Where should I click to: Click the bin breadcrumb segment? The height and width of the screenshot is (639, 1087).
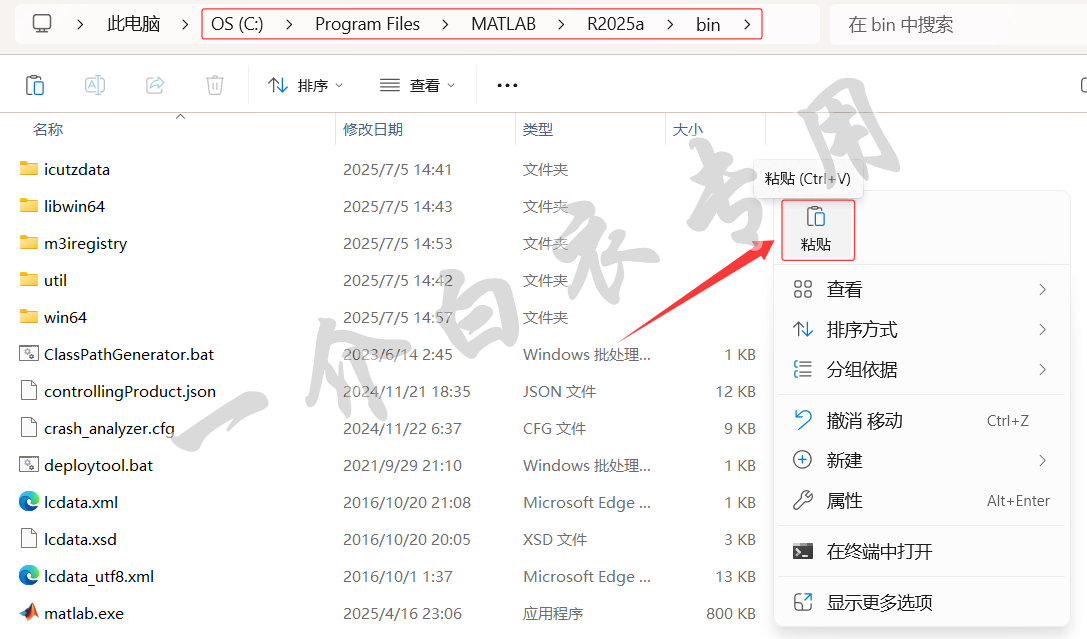708,24
